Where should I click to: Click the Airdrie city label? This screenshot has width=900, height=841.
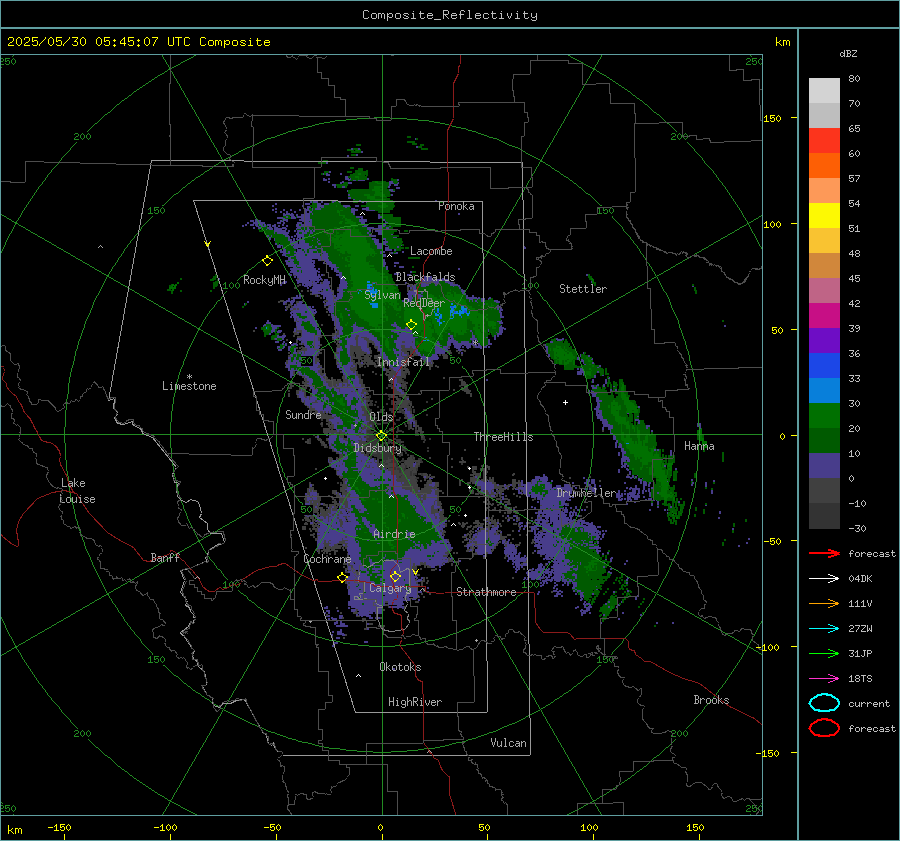click(x=394, y=534)
